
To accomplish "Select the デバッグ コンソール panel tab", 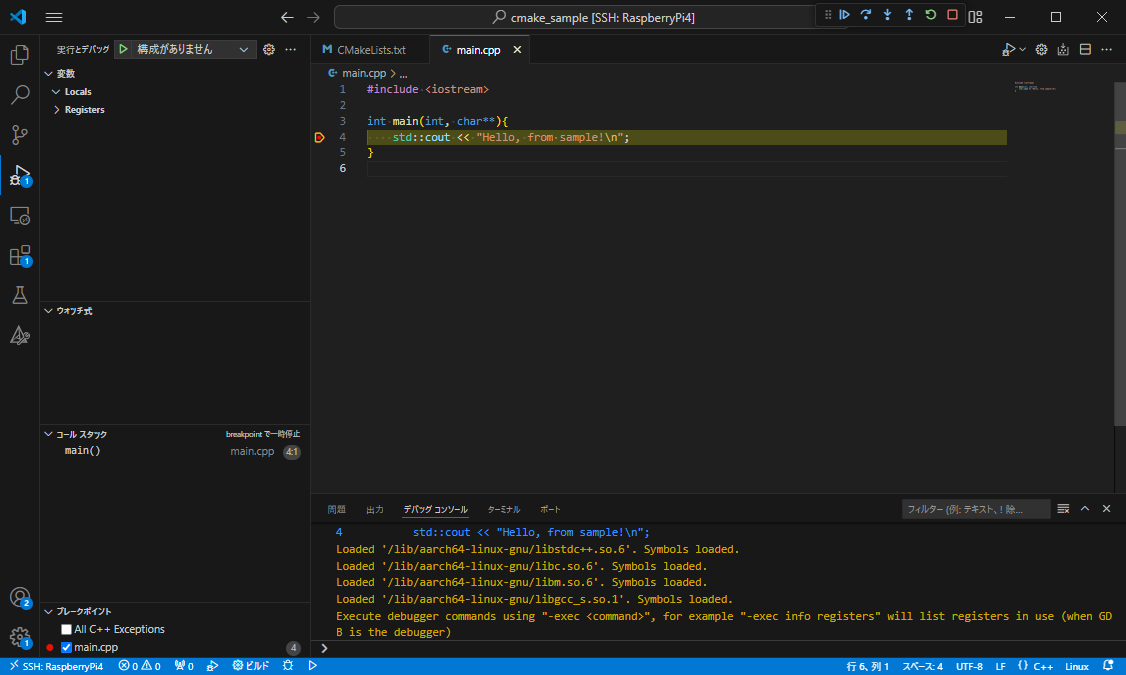I will [435, 509].
